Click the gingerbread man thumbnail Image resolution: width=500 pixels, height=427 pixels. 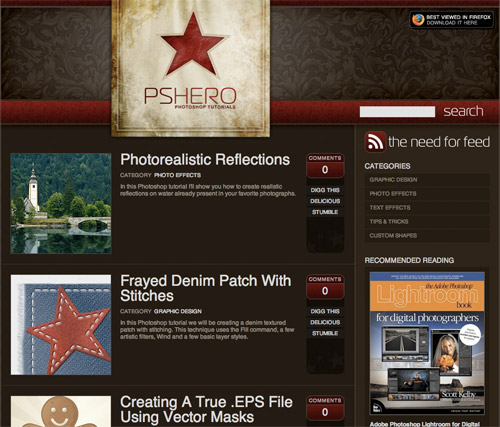(61, 411)
